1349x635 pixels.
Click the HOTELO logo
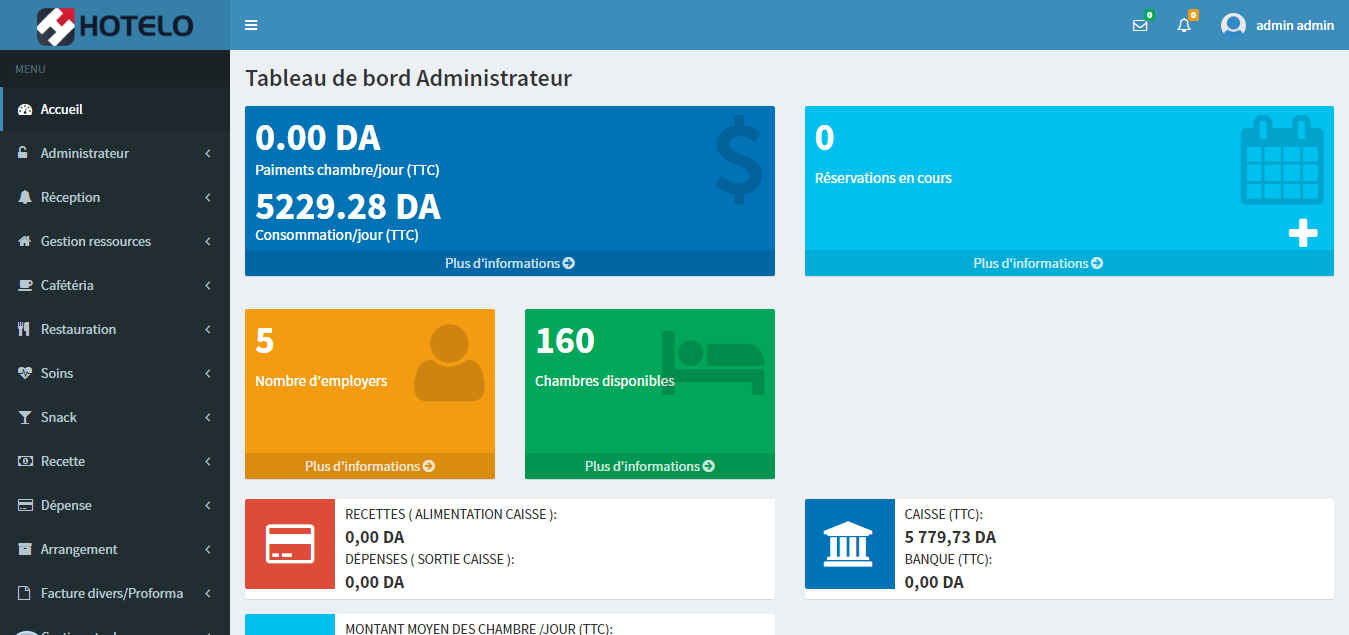115,26
